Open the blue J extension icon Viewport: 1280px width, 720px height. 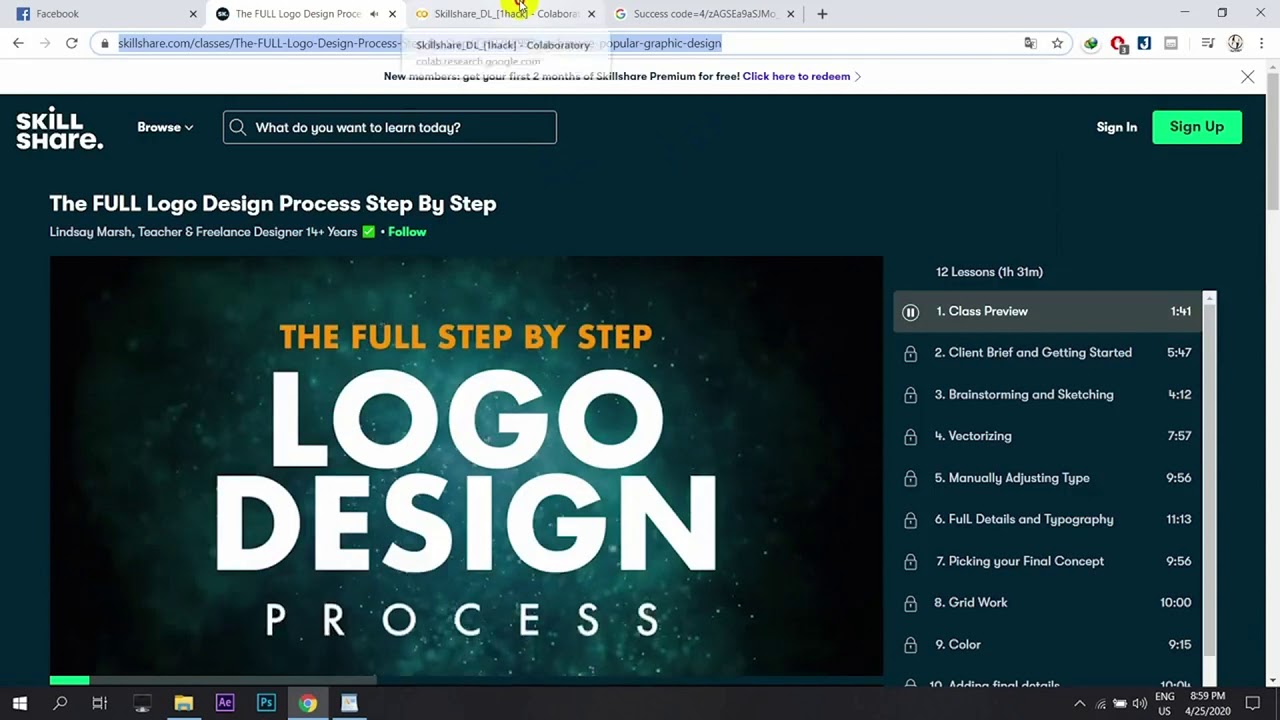[x=1145, y=43]
